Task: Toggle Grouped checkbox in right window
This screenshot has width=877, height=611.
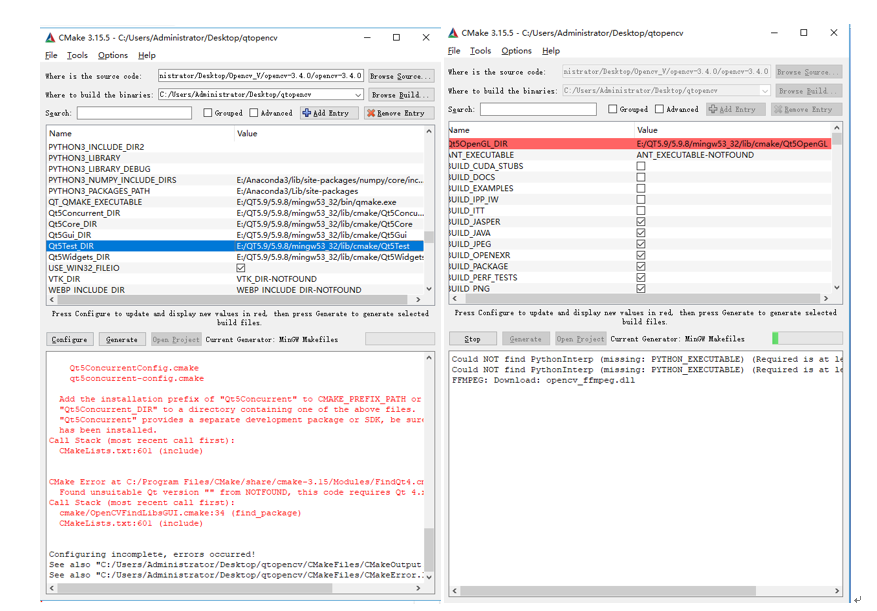Action: (612, 109)
